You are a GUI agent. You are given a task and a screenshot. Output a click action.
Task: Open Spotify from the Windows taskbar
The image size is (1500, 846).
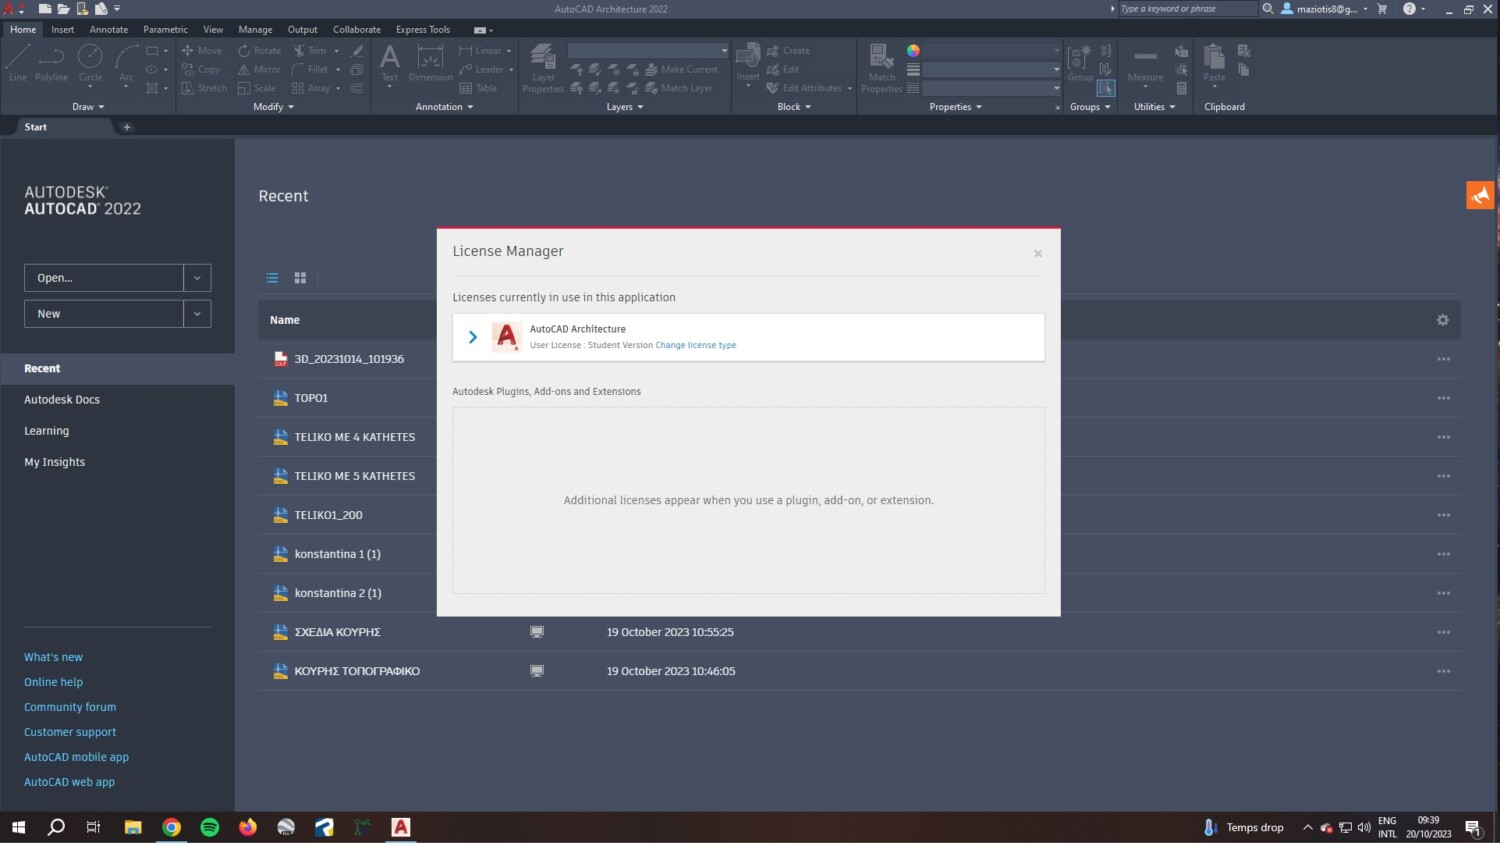point(210,827)
